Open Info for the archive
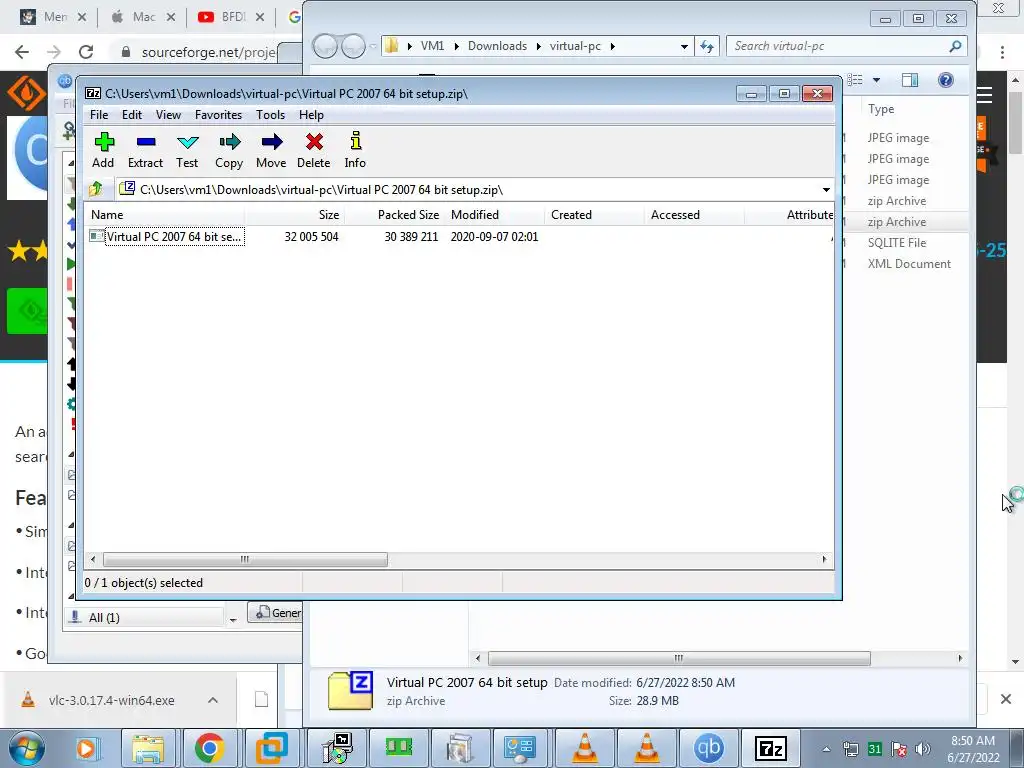The height and width of the screenshot is (768, 1024). coord(355,150)
